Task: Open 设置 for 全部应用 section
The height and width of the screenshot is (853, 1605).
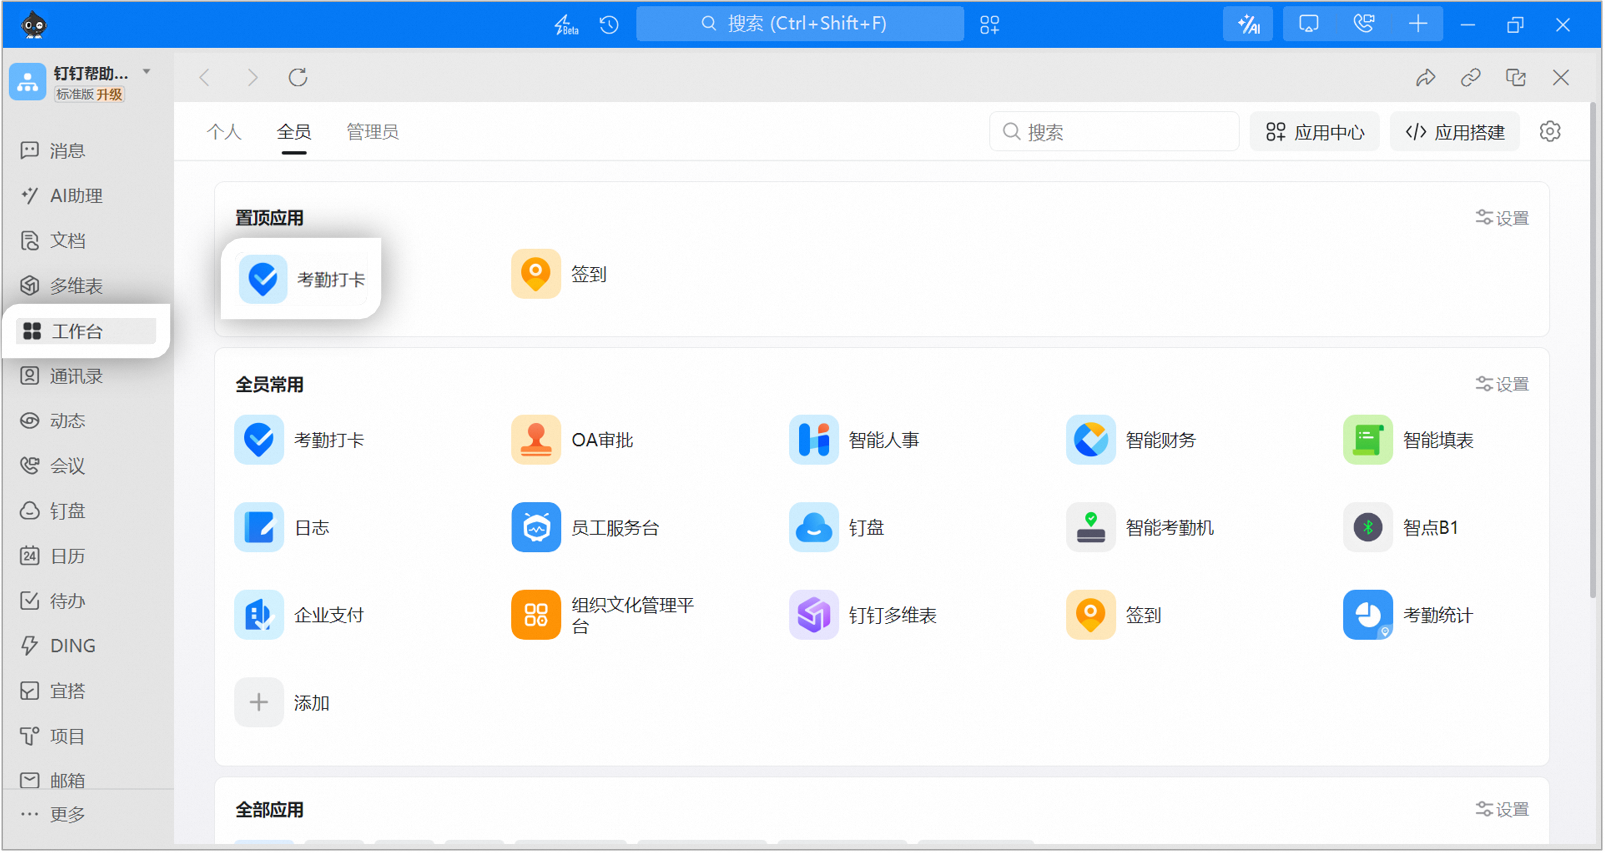Action: (1503, 810)
